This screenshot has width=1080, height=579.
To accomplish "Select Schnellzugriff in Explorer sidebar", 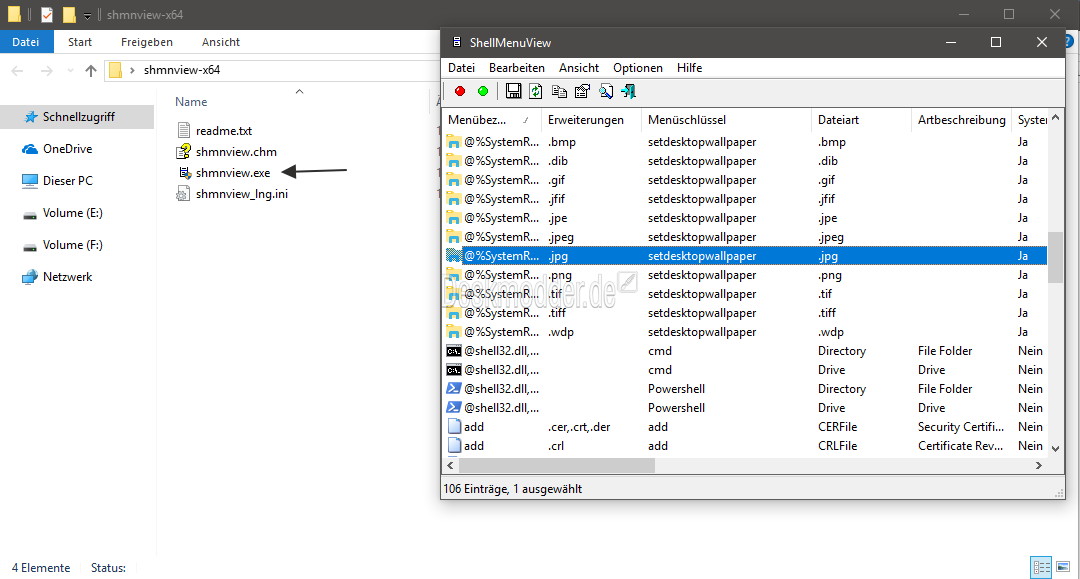I will tap(78, 117).
